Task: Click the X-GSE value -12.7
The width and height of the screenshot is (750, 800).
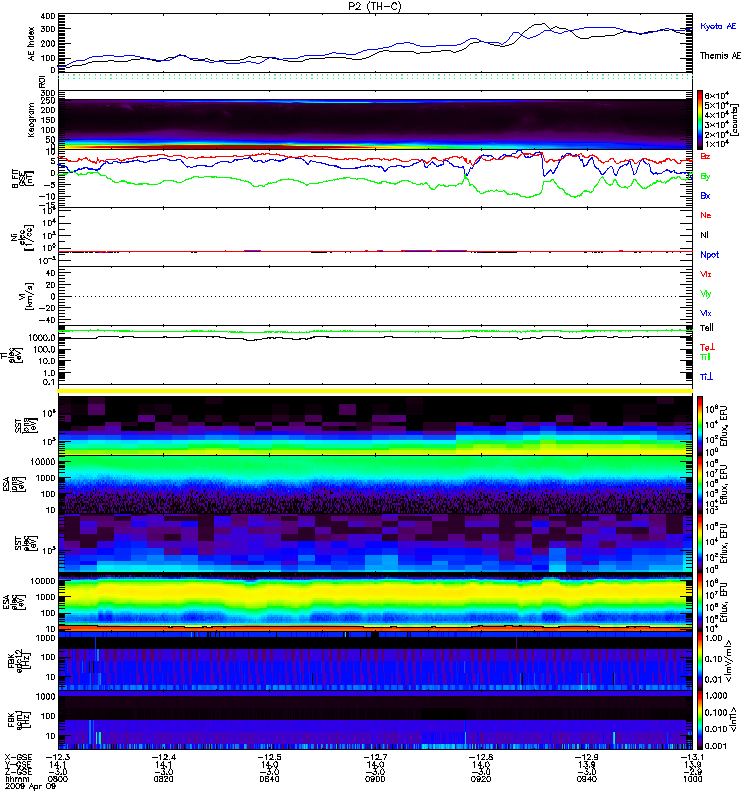Action: point(375,757)
